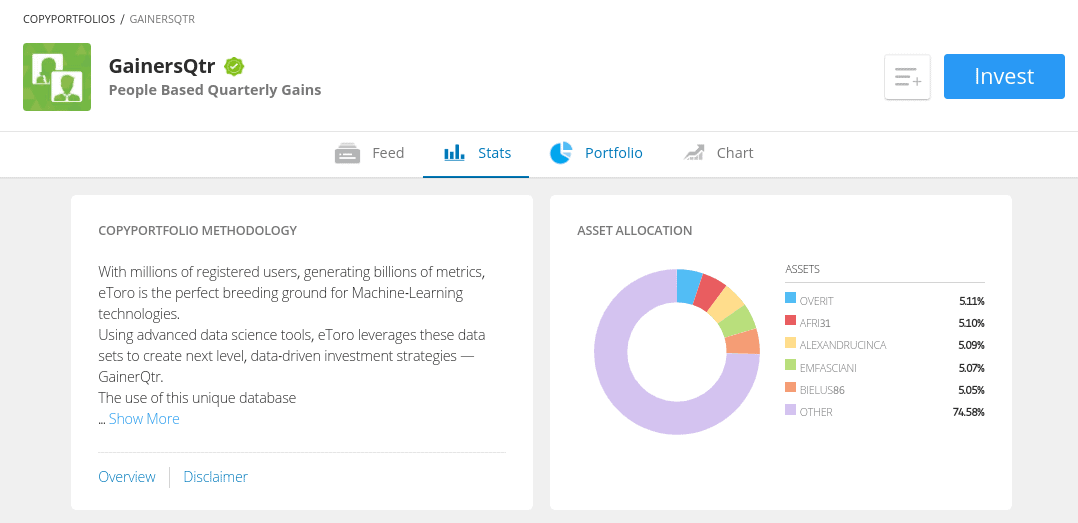The height and width of the screenshot is (523, 1078).
Task: Open the Disclaimer link
Action: [215, 476]
